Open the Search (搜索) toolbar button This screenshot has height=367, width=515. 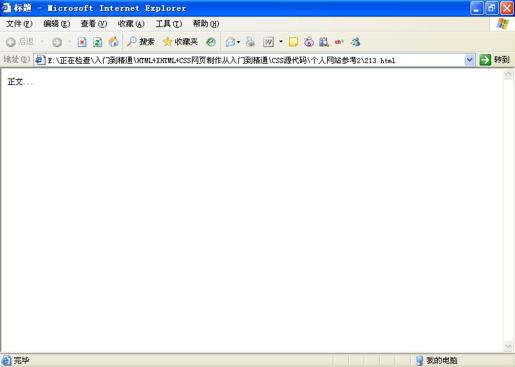pos(141,42)
